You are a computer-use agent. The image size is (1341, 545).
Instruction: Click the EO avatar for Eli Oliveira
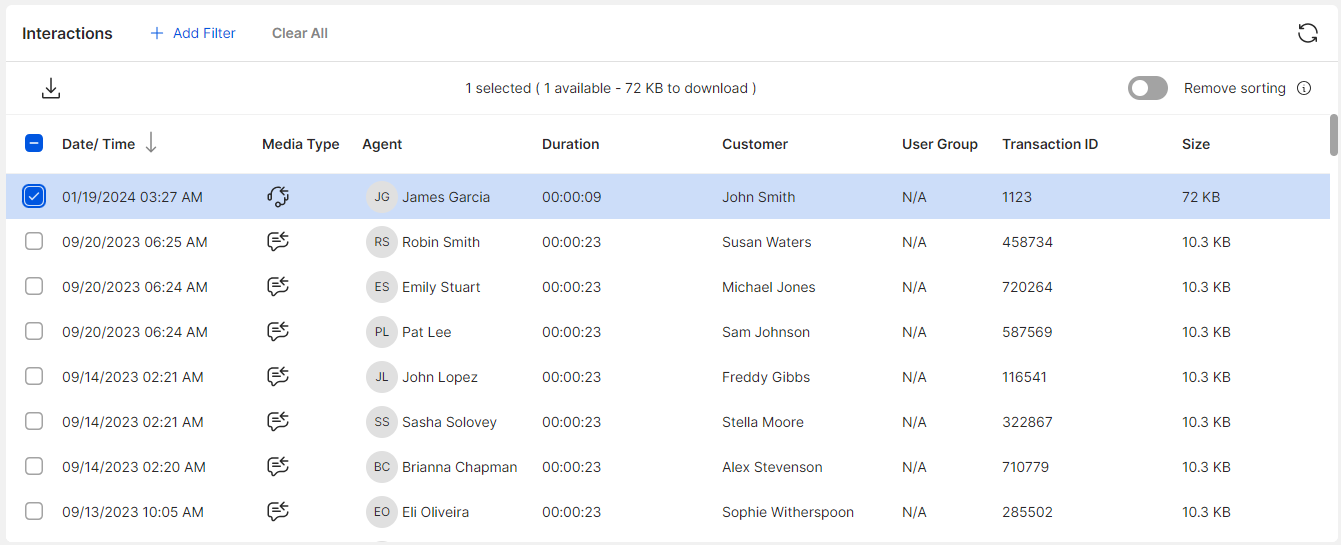pyautogui.click(x=382, y=512)
